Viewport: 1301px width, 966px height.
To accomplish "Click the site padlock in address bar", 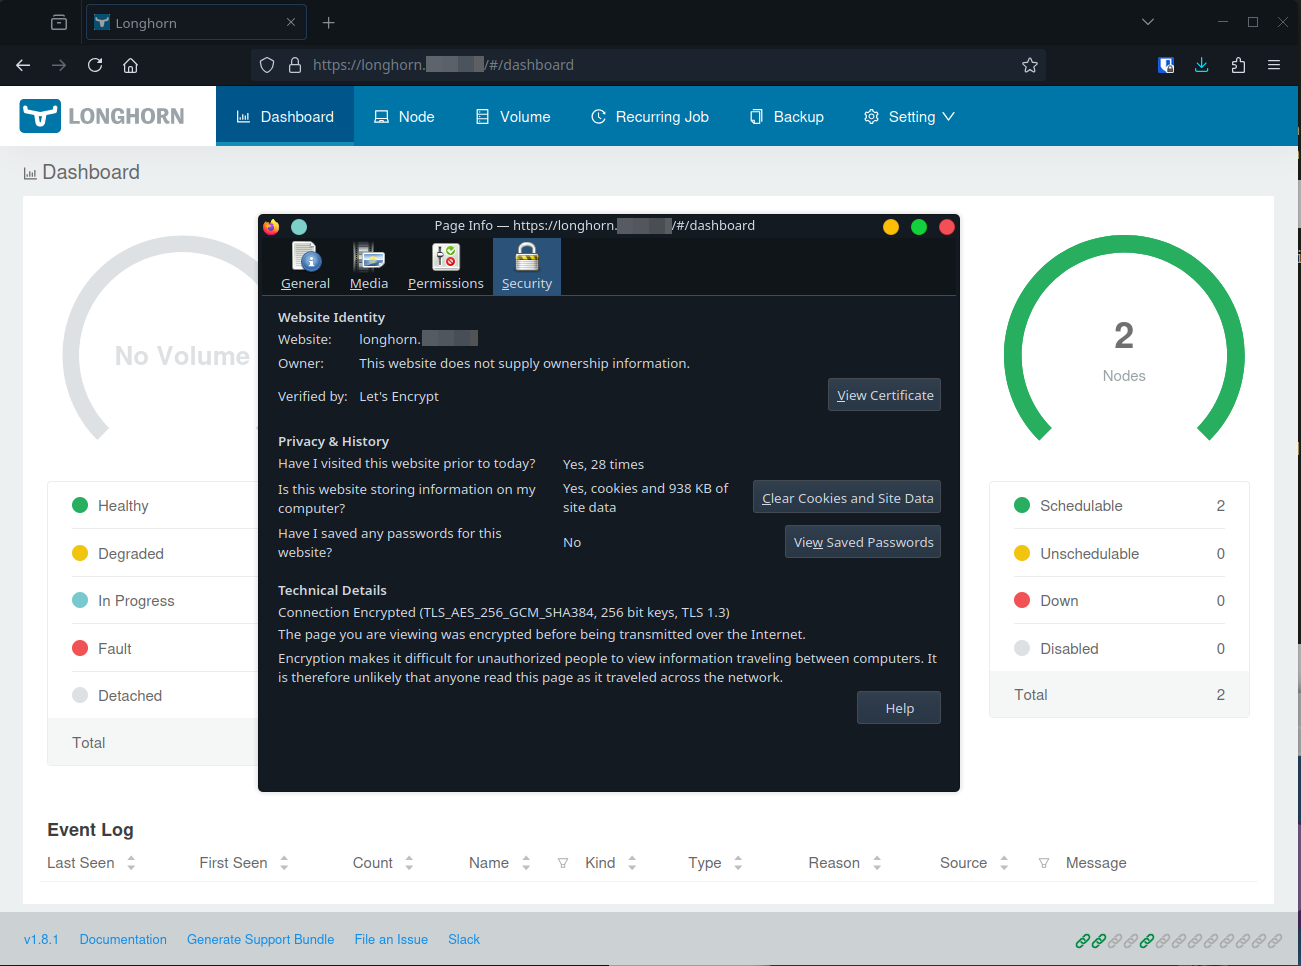I will click(x=295, y=65).
